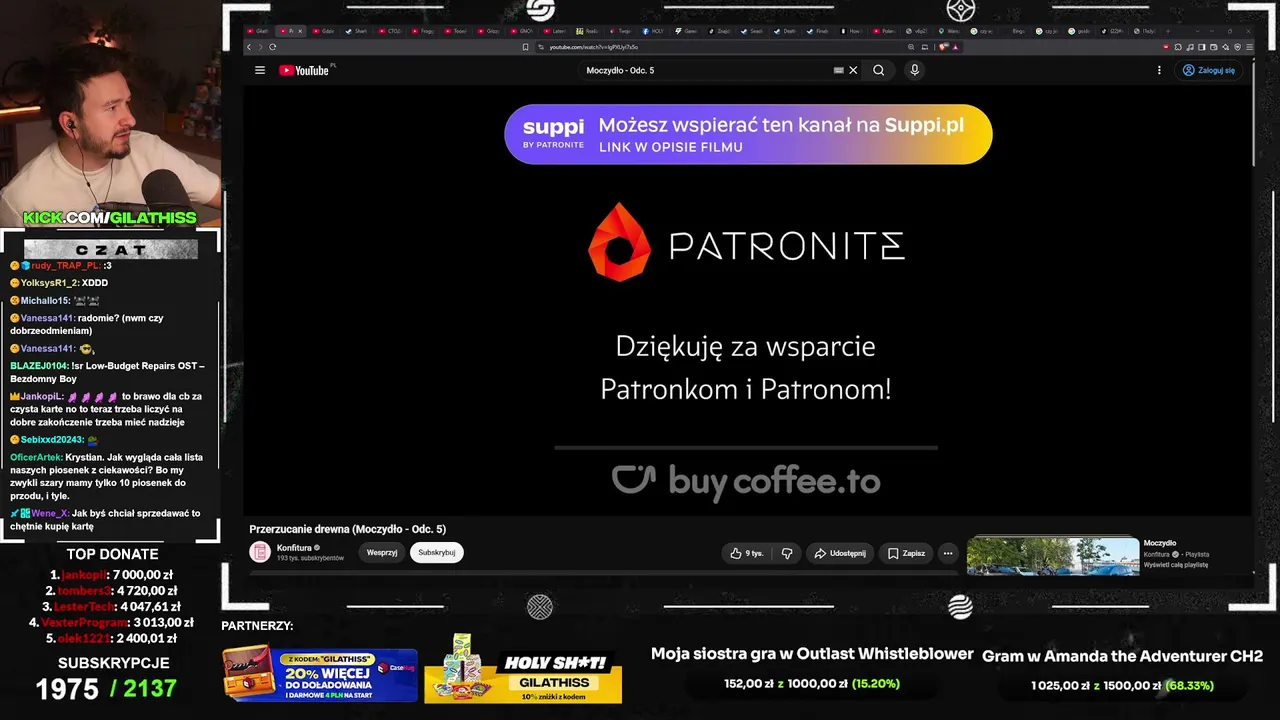This screenshot has width=1280, height=720.
Task: Click chat username JankopiL in chat
Action: [42, 397]
